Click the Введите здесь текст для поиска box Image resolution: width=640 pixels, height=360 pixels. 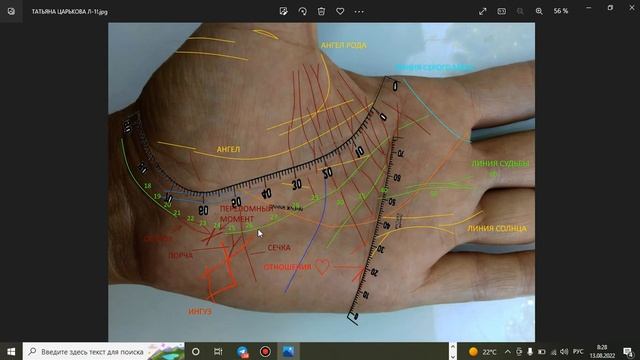click(x=104, y=351)
